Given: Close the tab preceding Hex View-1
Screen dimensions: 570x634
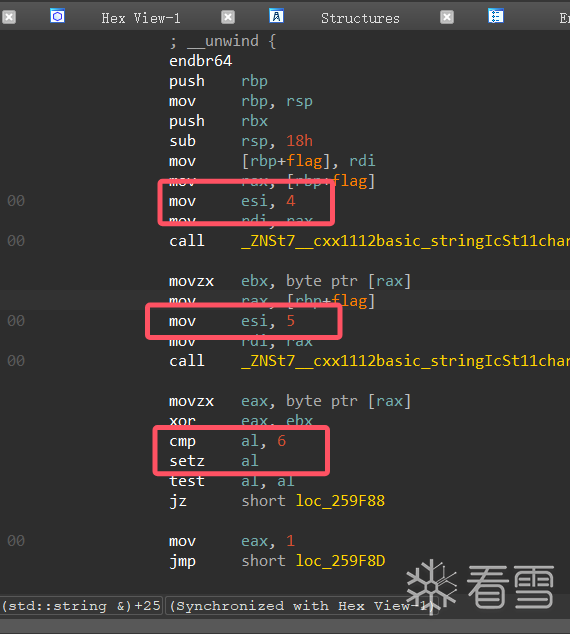Looking at the screenshot, I should click(x=9, y=17).
